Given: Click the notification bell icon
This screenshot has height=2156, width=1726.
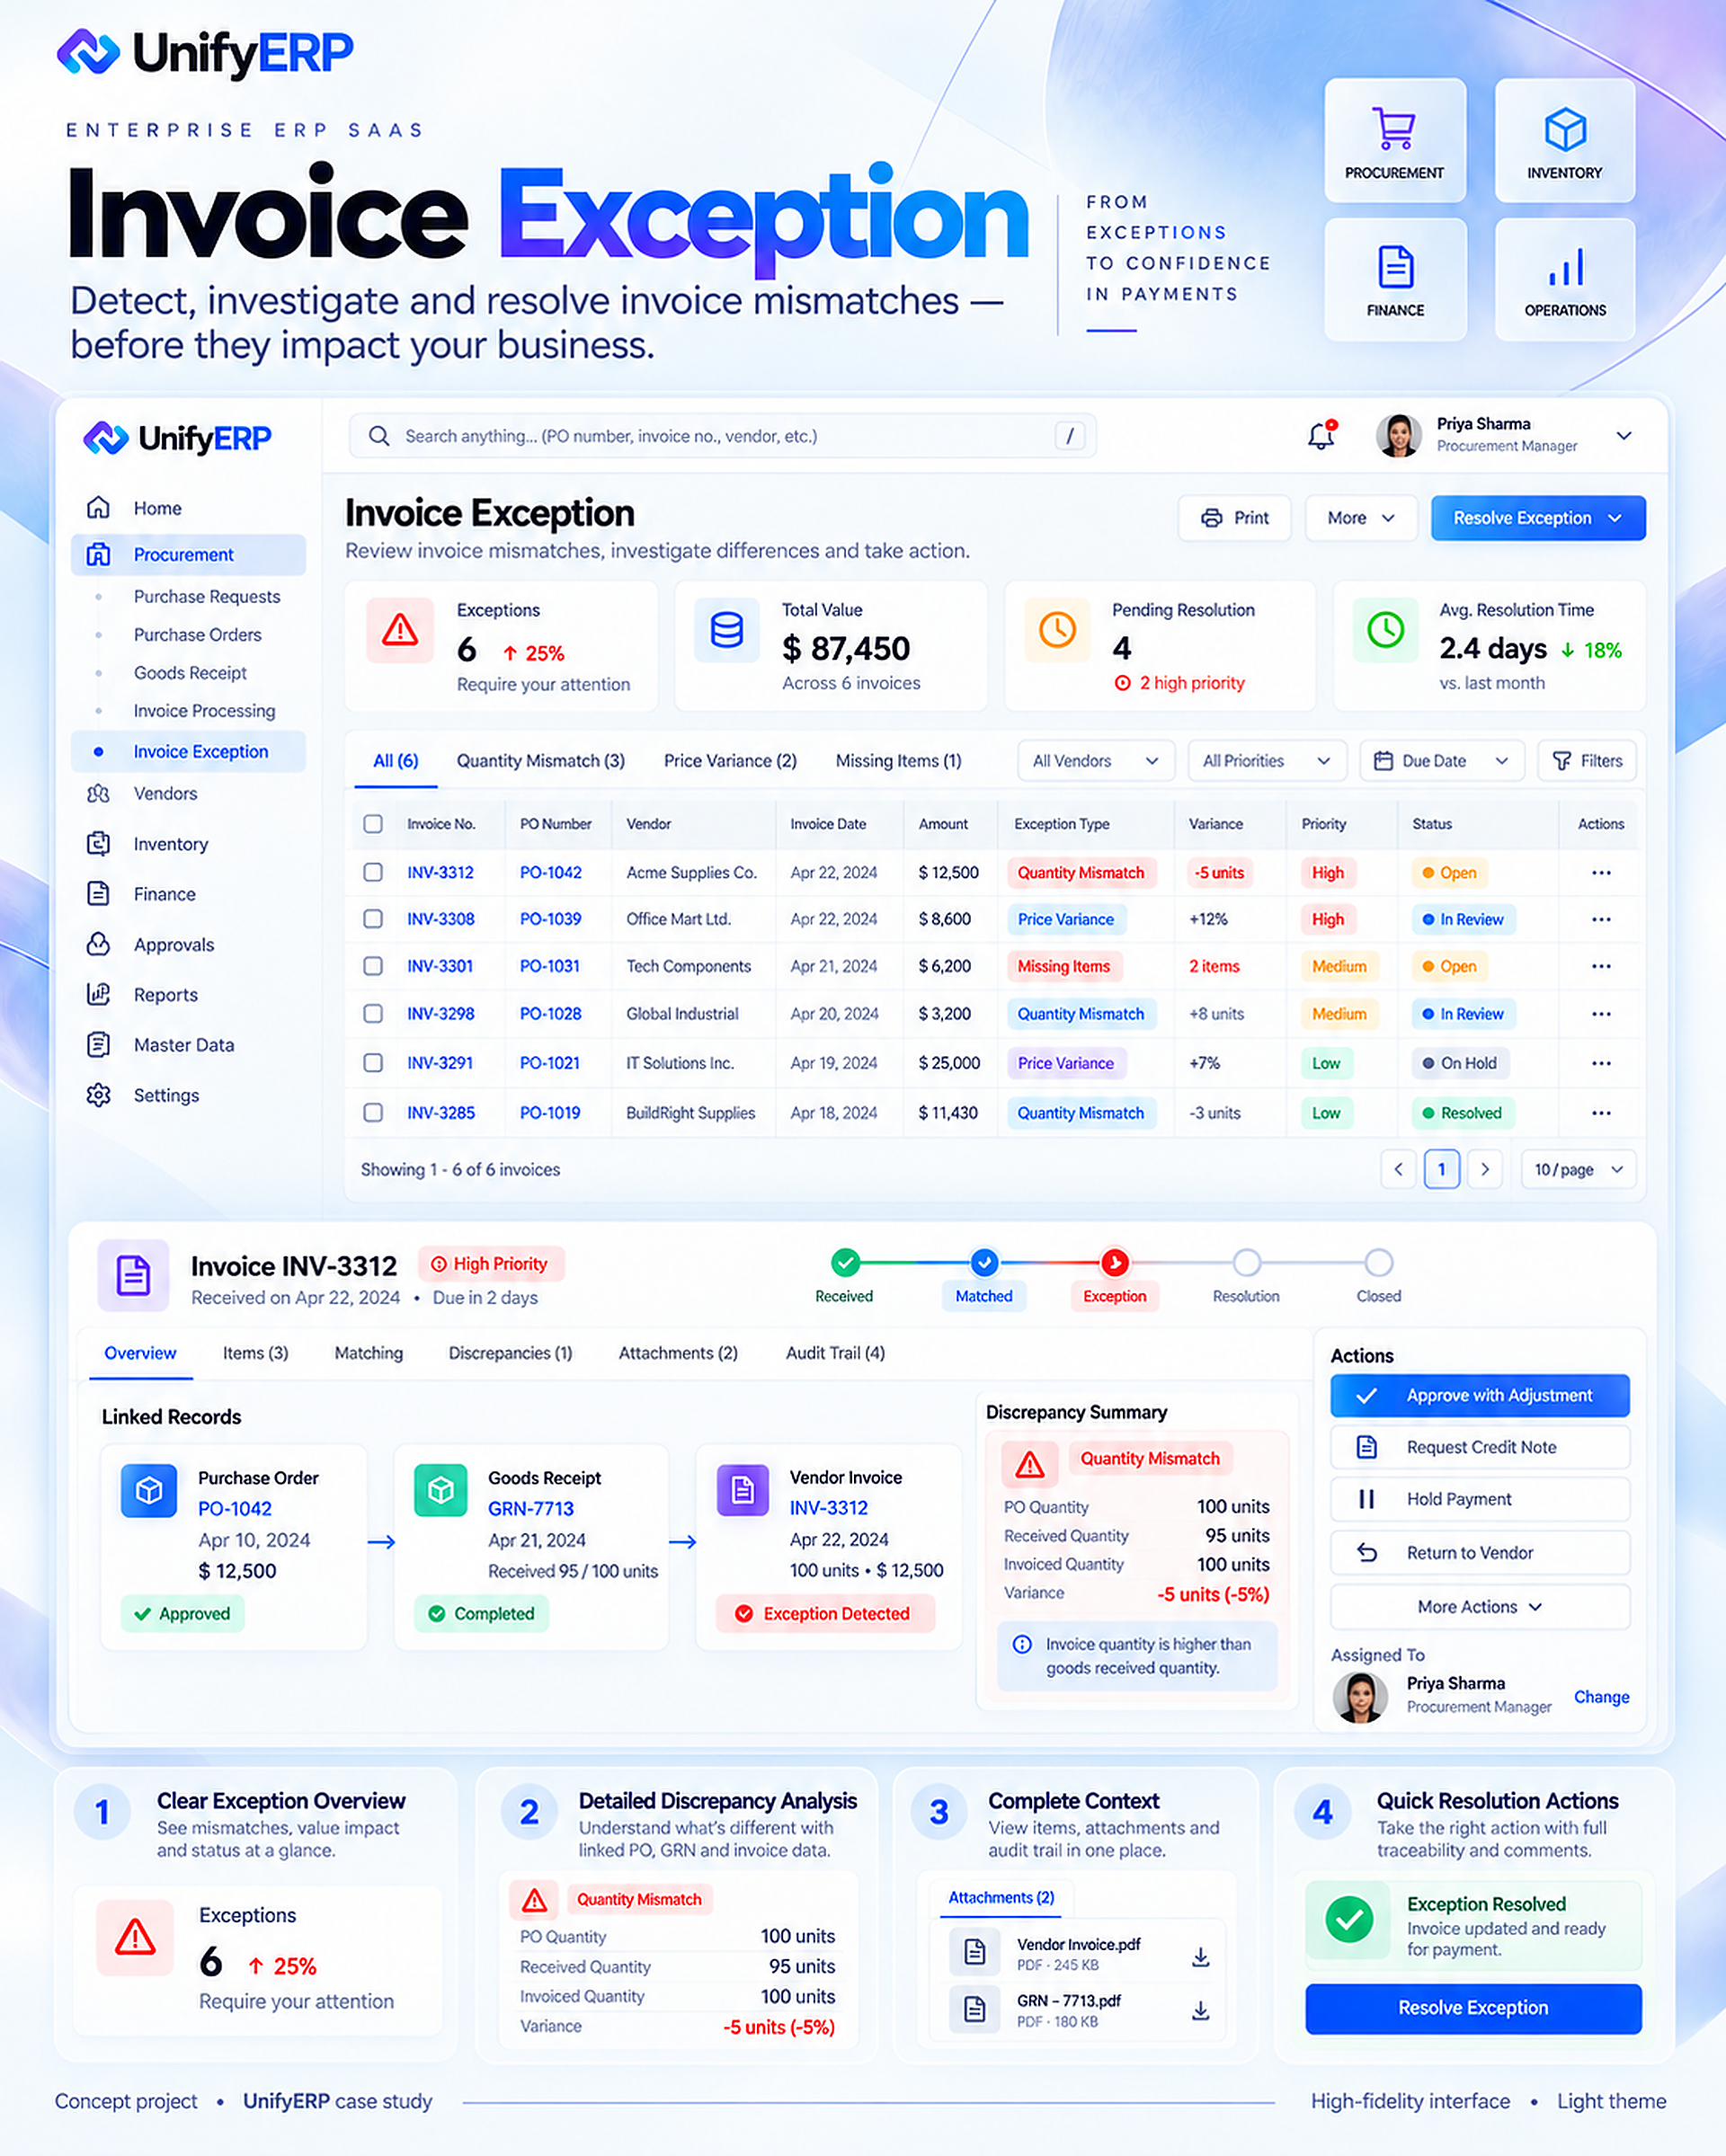Looking at the screenshot, I should pos(1321,435).
